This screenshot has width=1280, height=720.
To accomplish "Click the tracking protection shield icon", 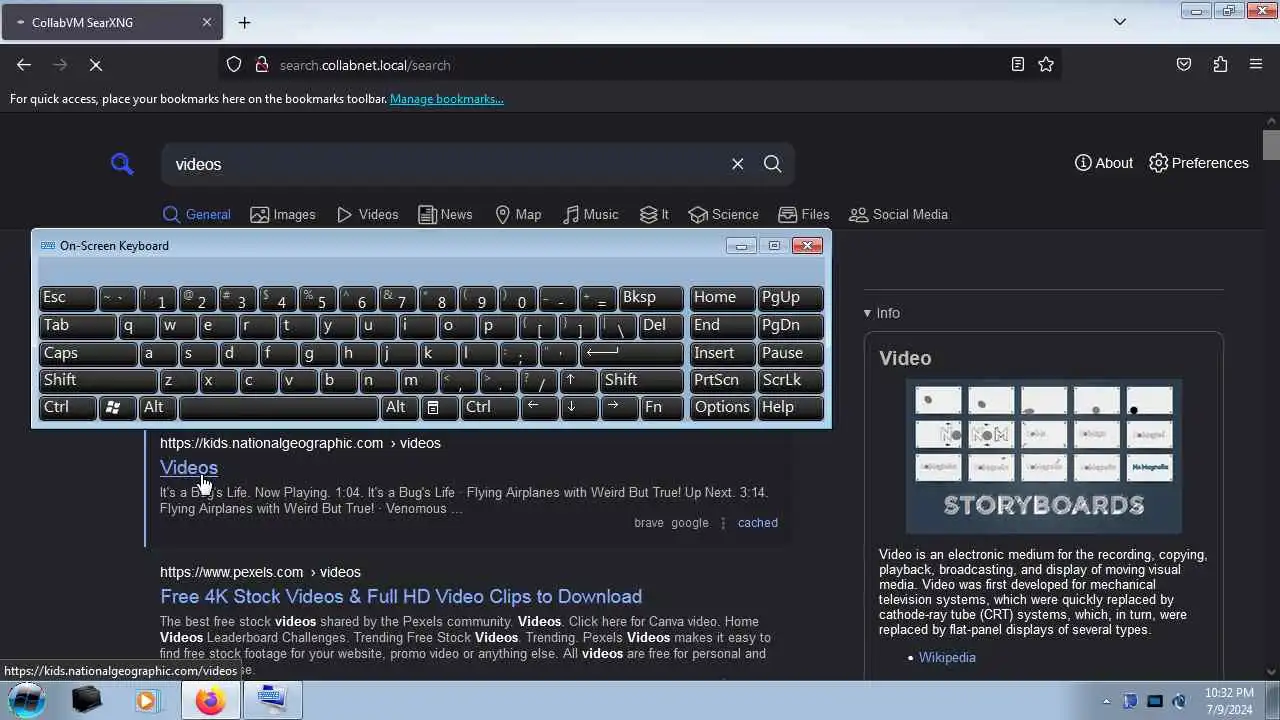I will tap(234, 65).
